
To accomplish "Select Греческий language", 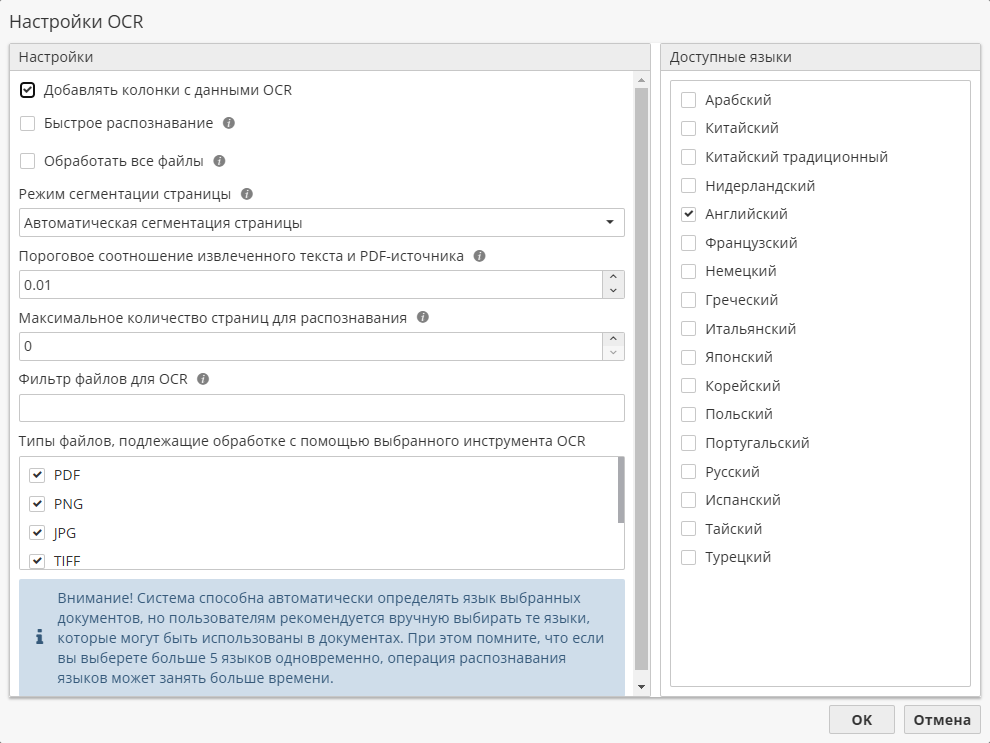I will [688, 300].
